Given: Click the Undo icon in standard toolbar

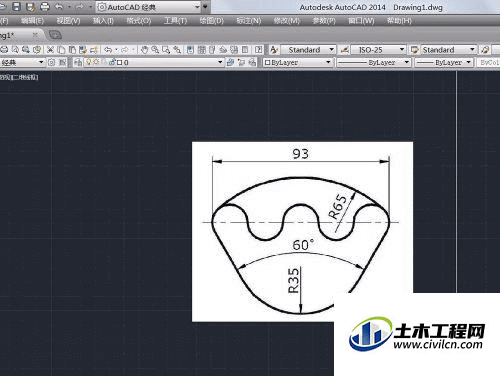Looking at the screenshot, I should pyautogui.click(x=108, y=50).
